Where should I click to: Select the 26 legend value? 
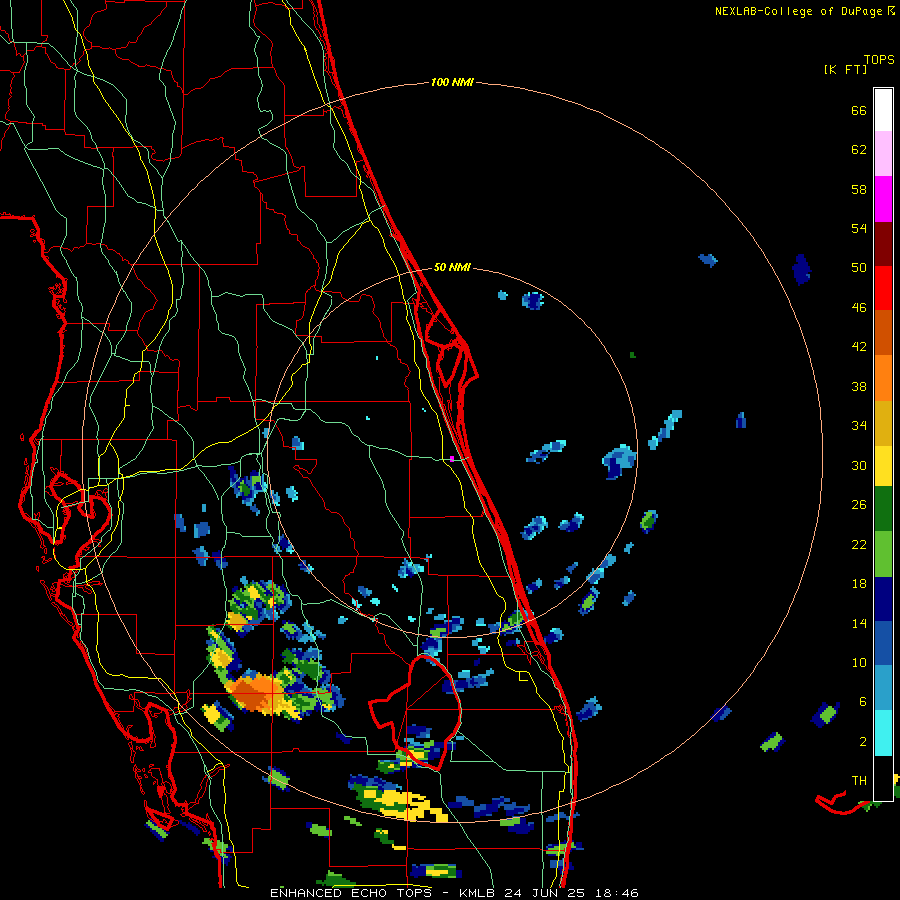coord(859,505)
